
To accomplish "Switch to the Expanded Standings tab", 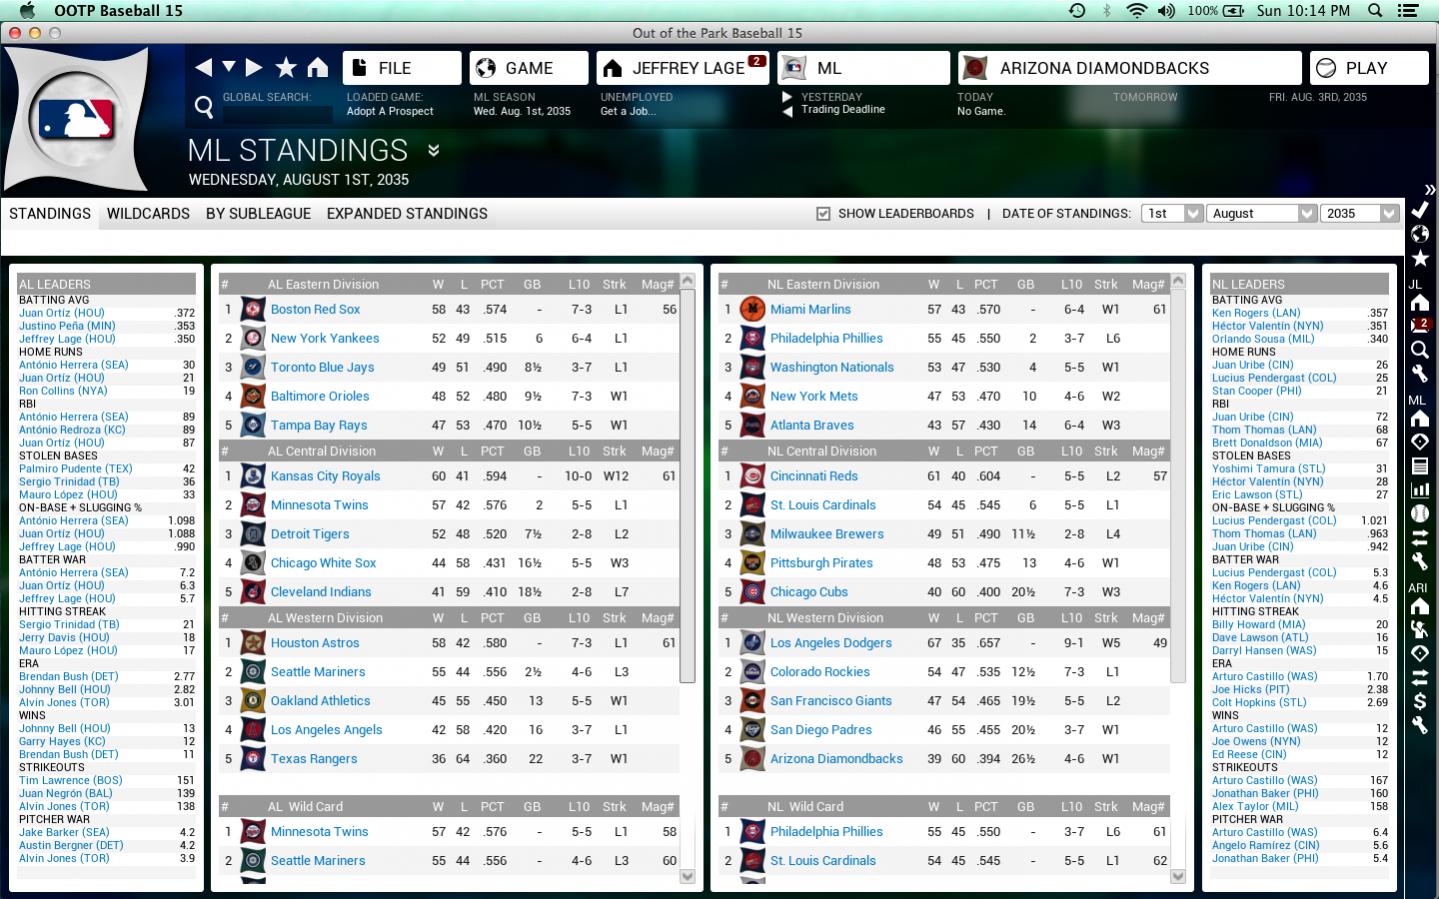I will 407,214.
